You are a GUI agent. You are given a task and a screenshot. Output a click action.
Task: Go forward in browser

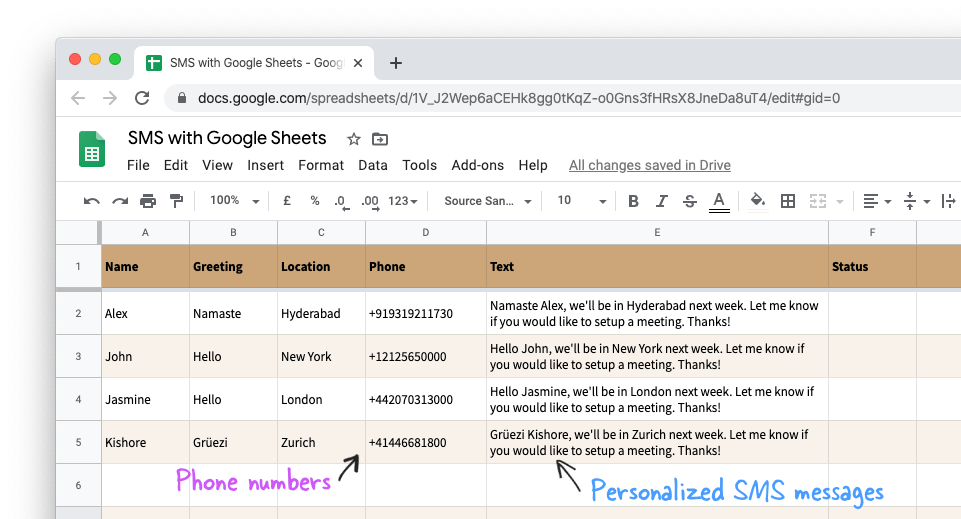[110, 98]
